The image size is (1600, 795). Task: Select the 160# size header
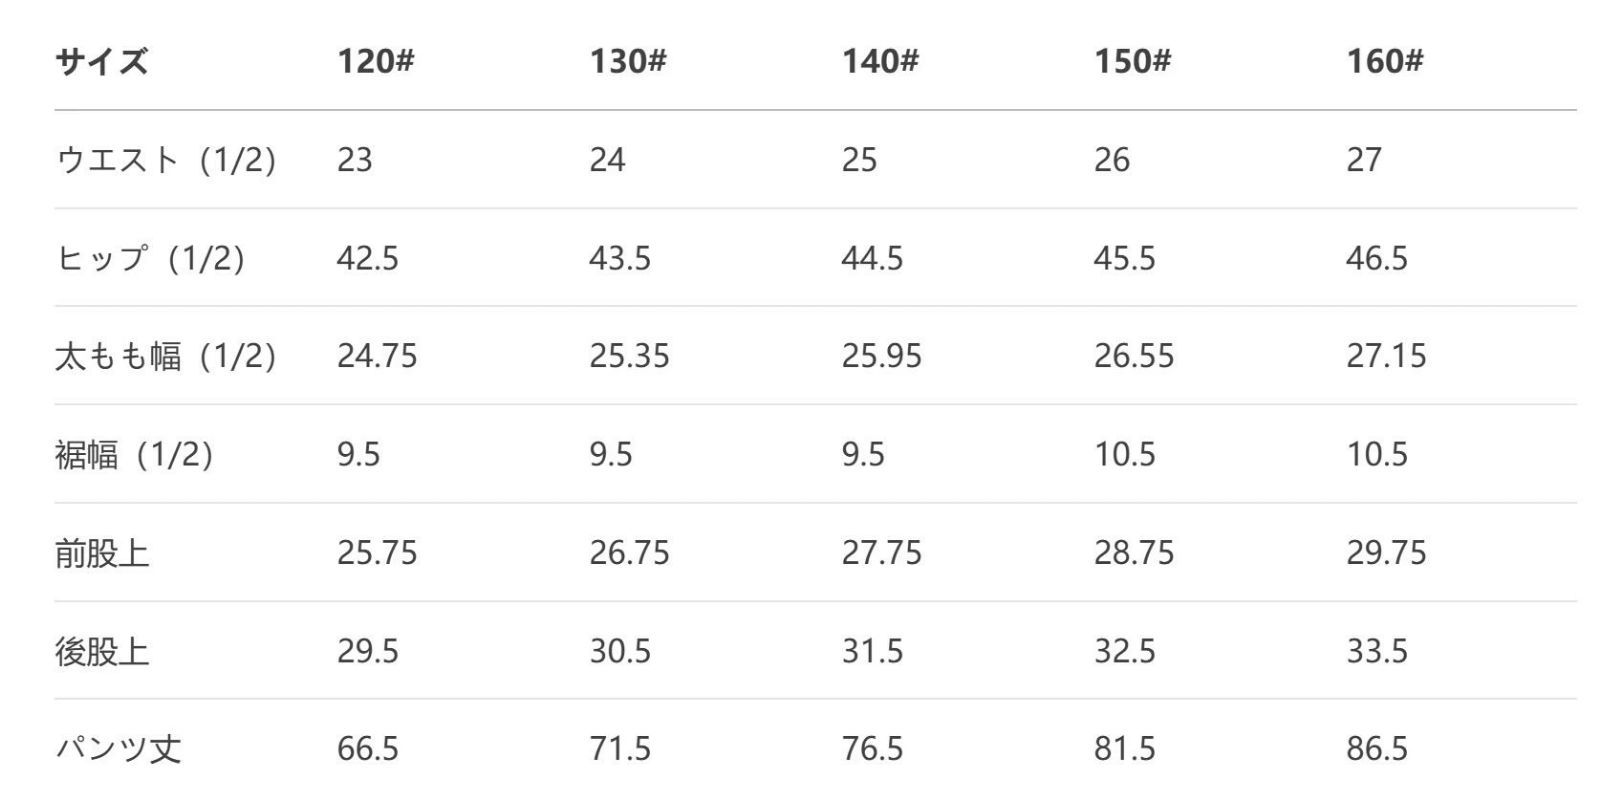click(x=1384, y=62)
